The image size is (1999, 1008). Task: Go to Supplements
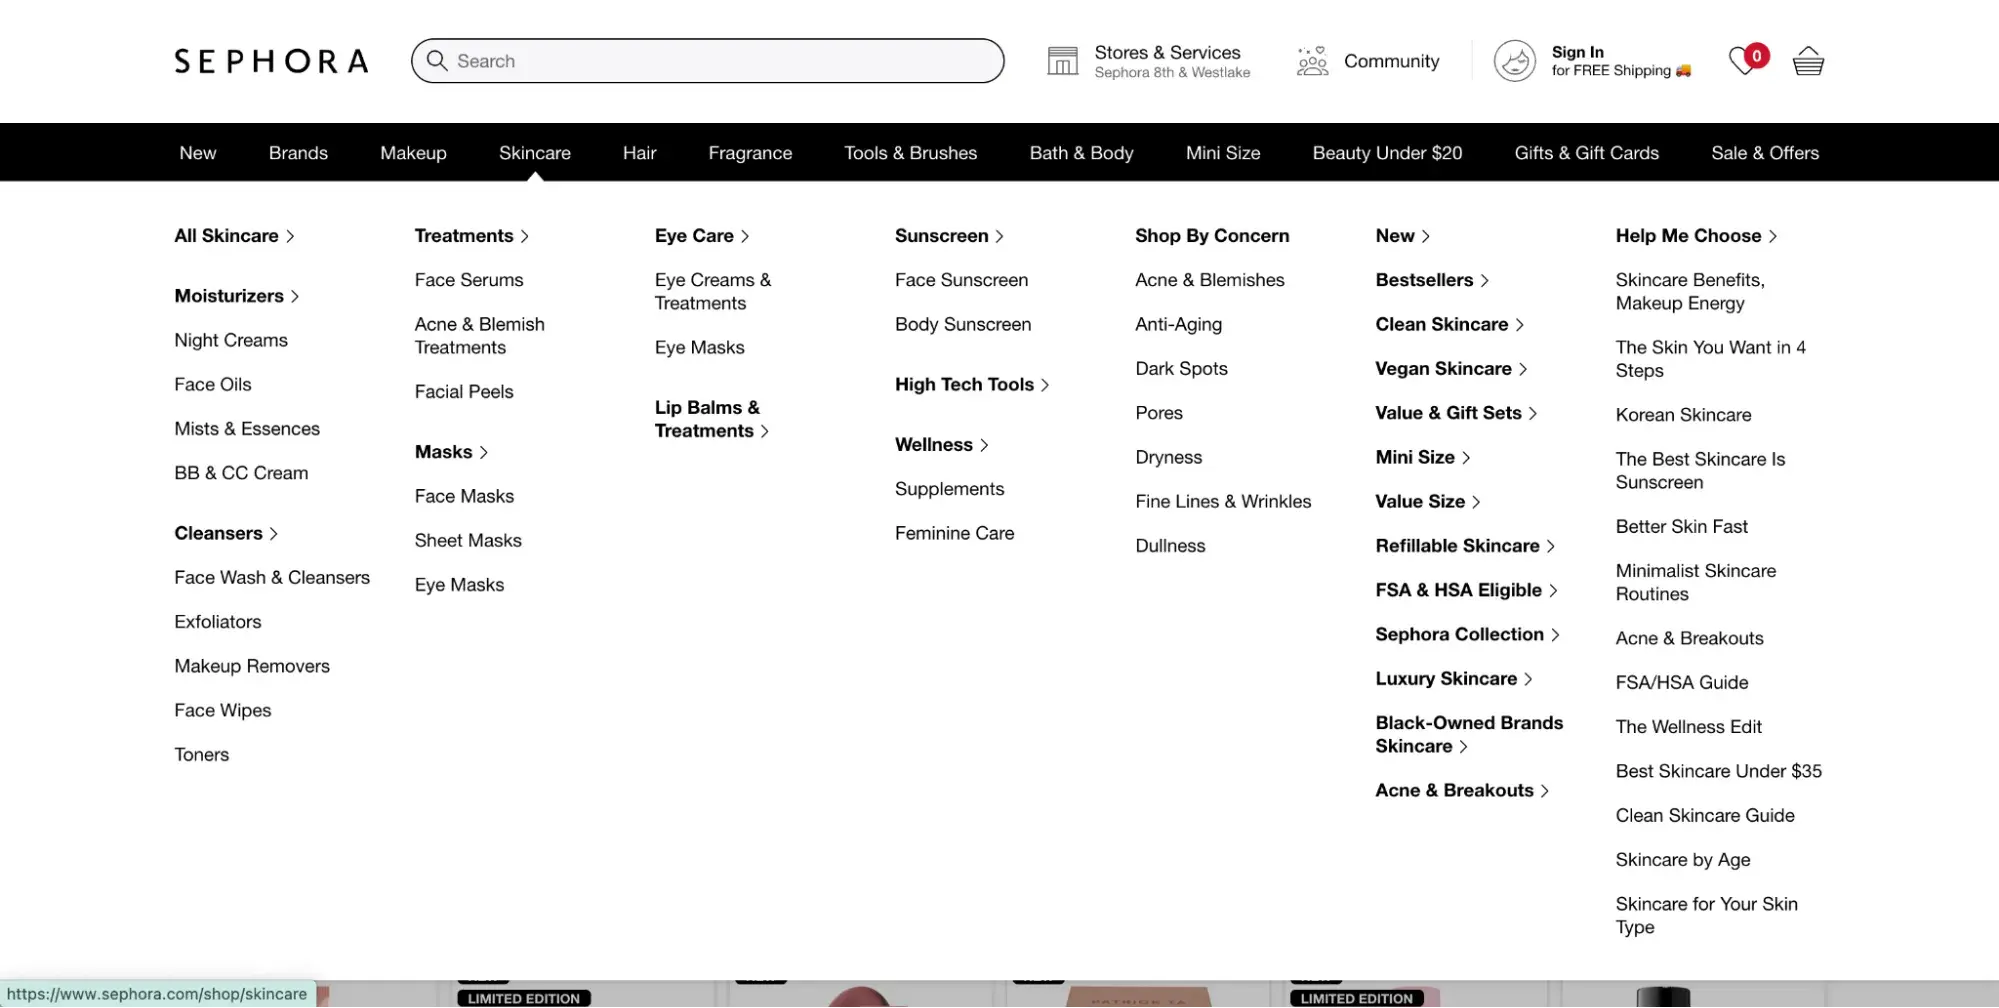coord(949,489)
